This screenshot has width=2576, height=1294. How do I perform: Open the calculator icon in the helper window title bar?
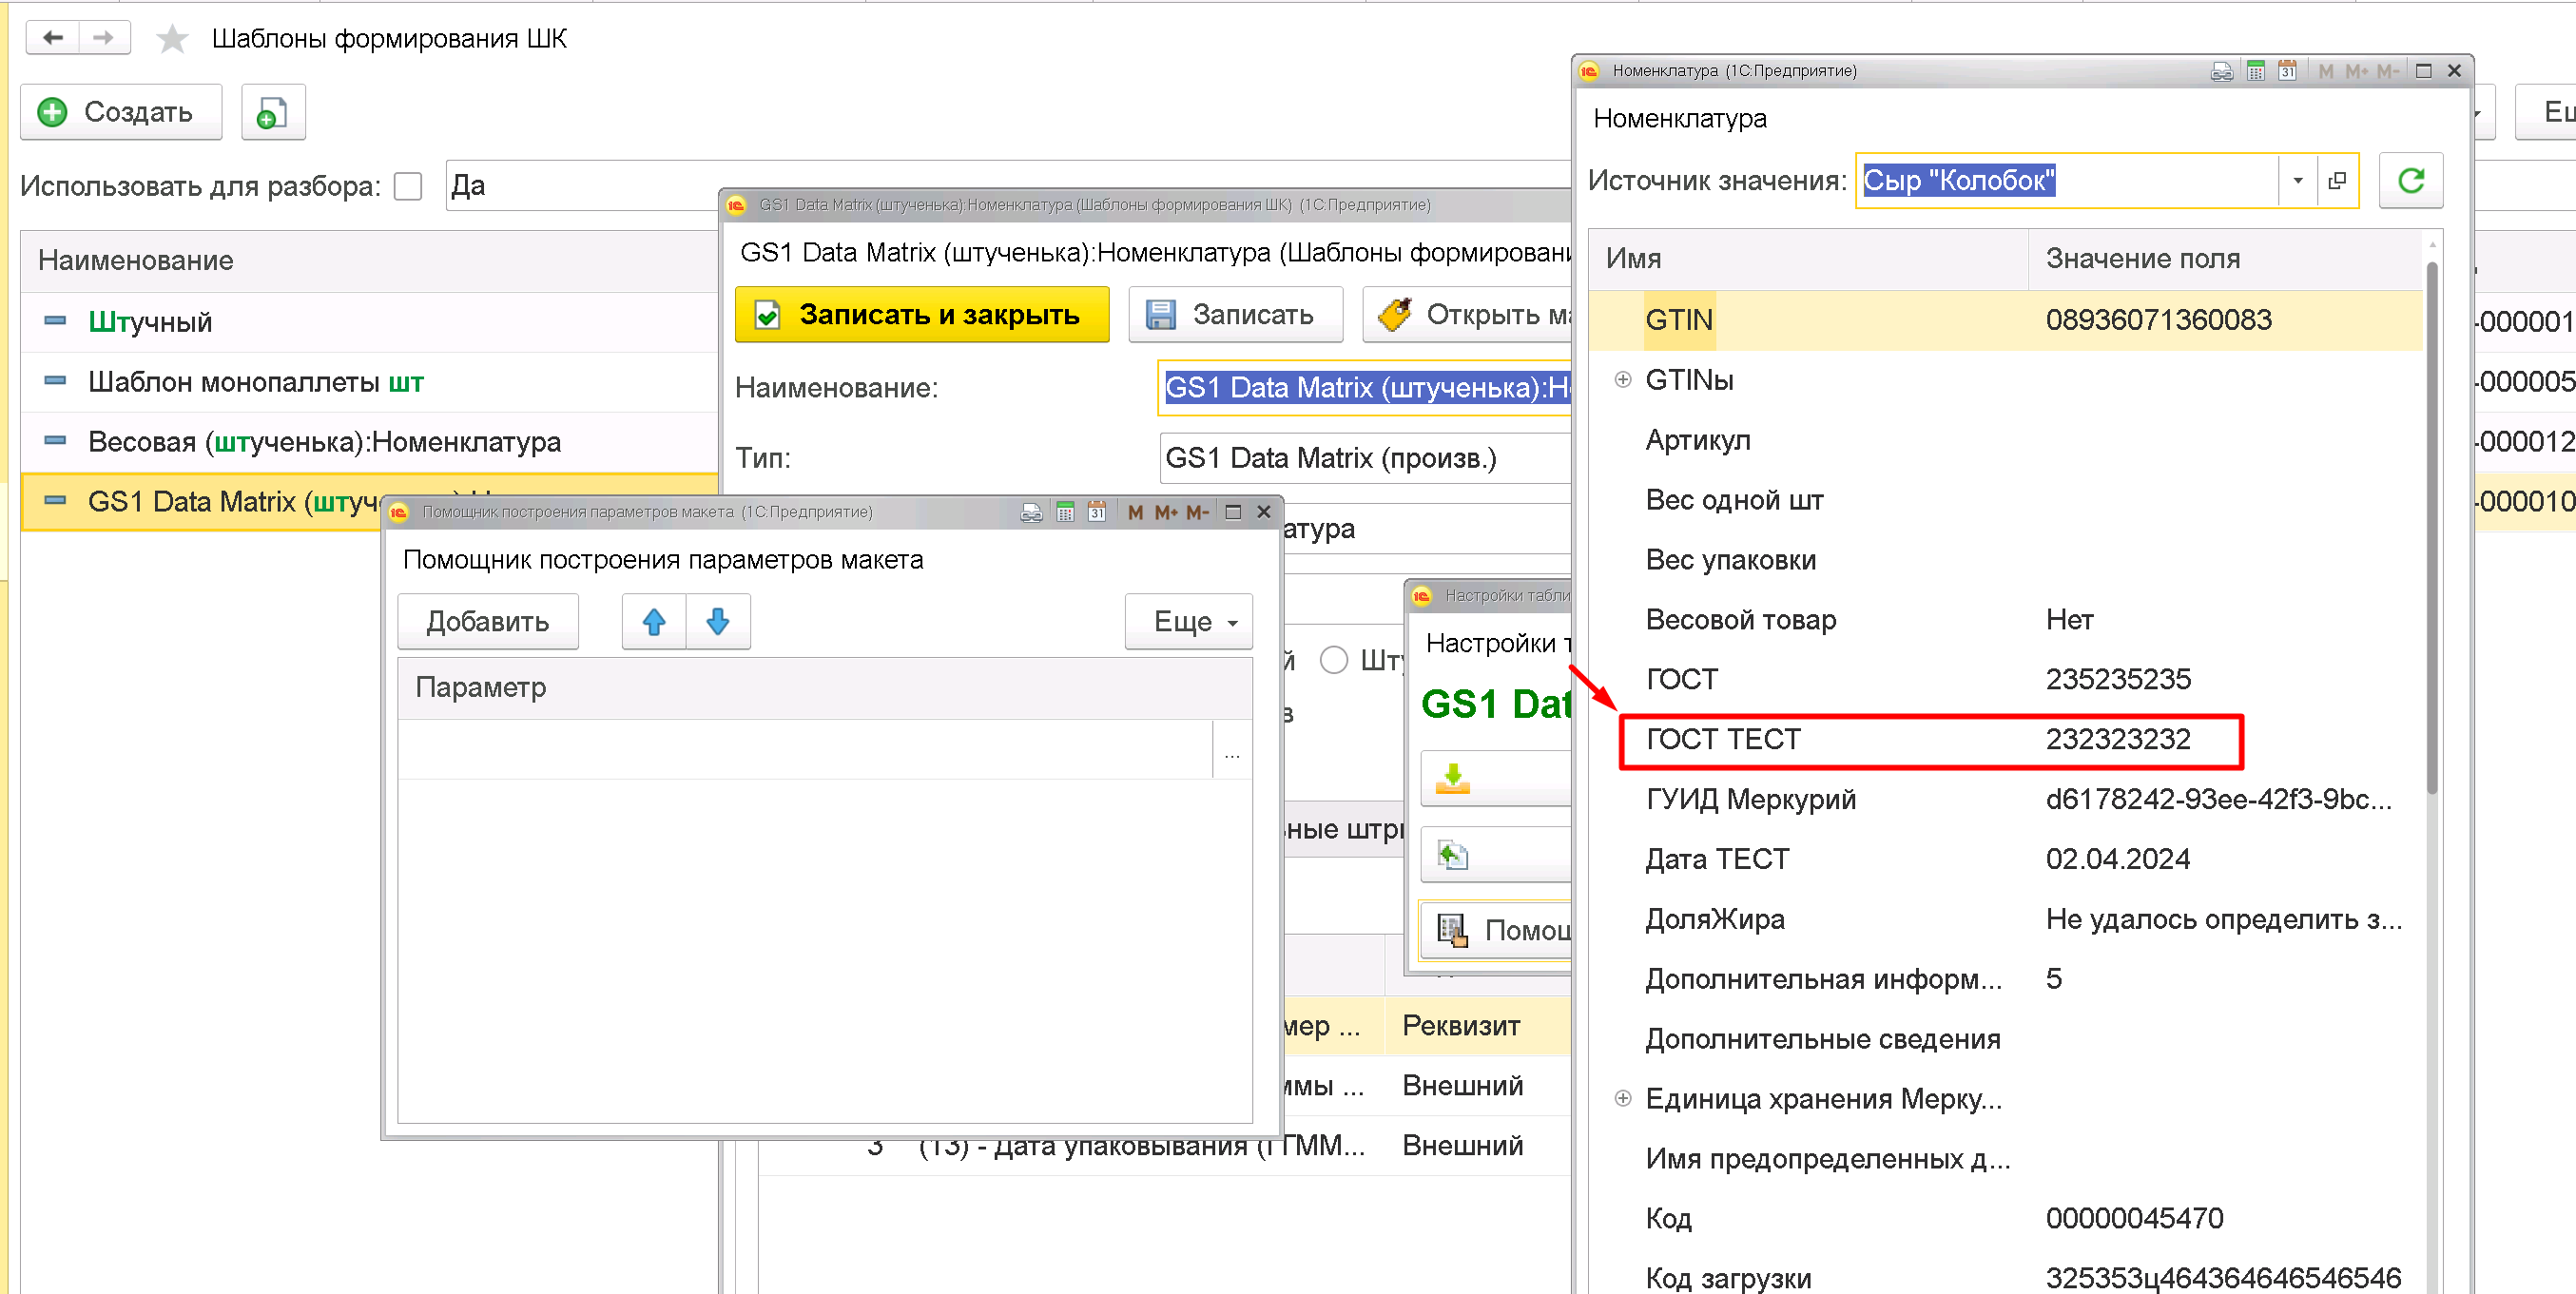pos(1065,512)
